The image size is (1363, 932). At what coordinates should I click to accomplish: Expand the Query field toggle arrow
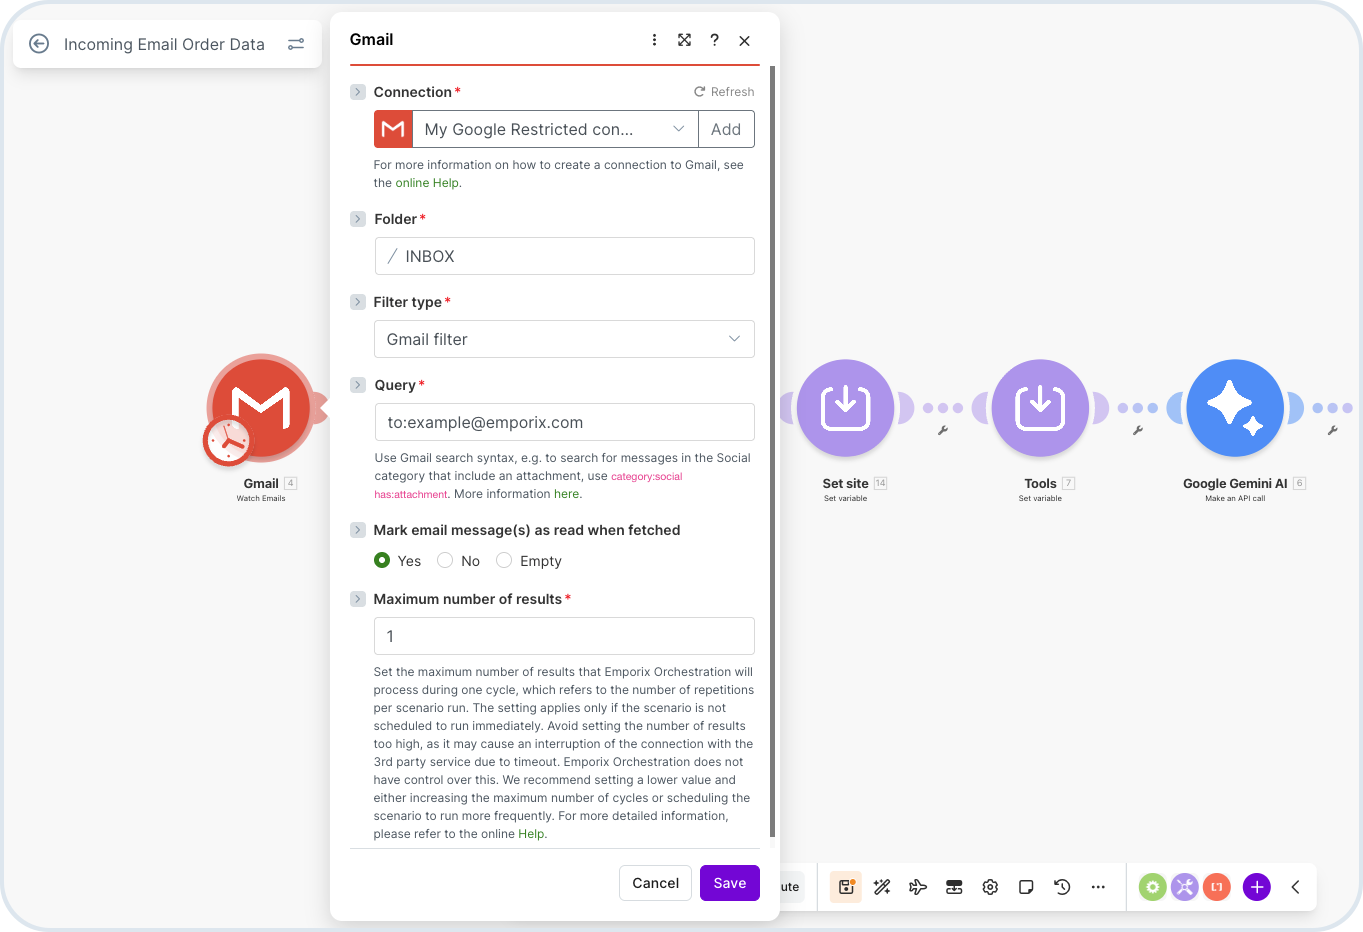pos(358,385)
